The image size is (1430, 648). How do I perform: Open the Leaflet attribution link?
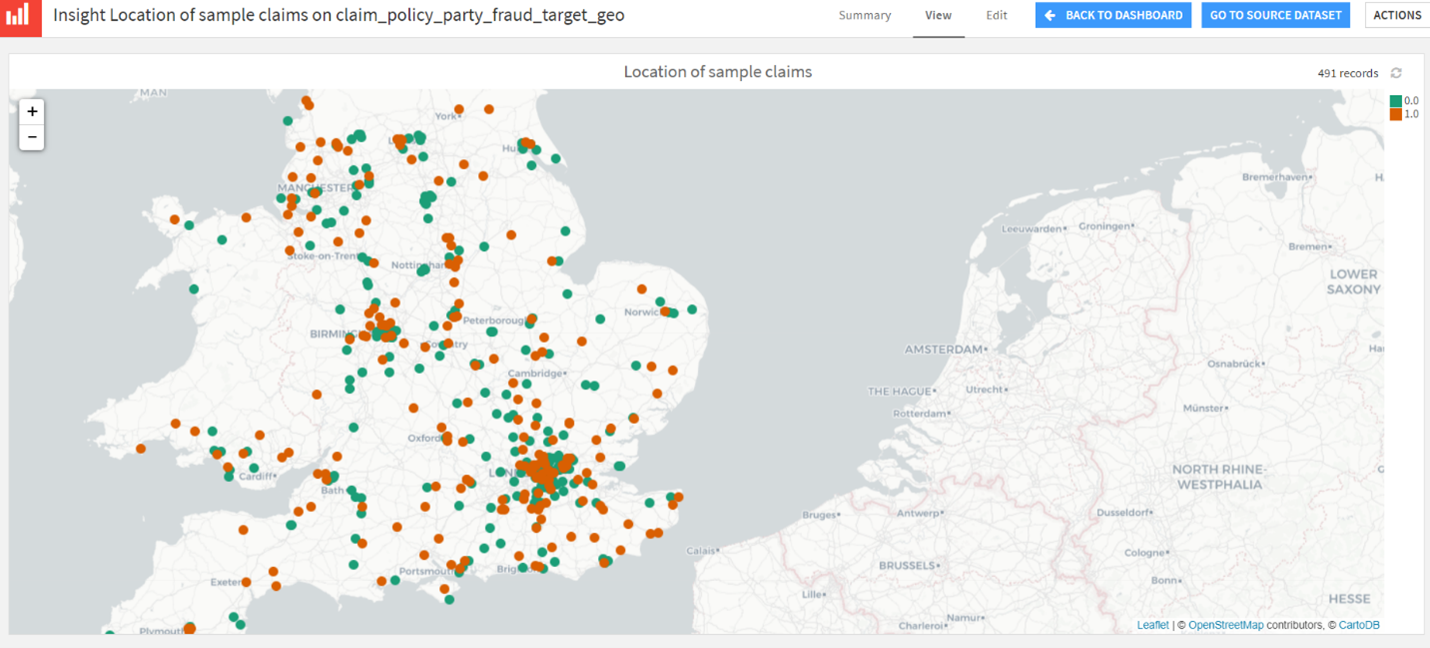coord(1152,625)
